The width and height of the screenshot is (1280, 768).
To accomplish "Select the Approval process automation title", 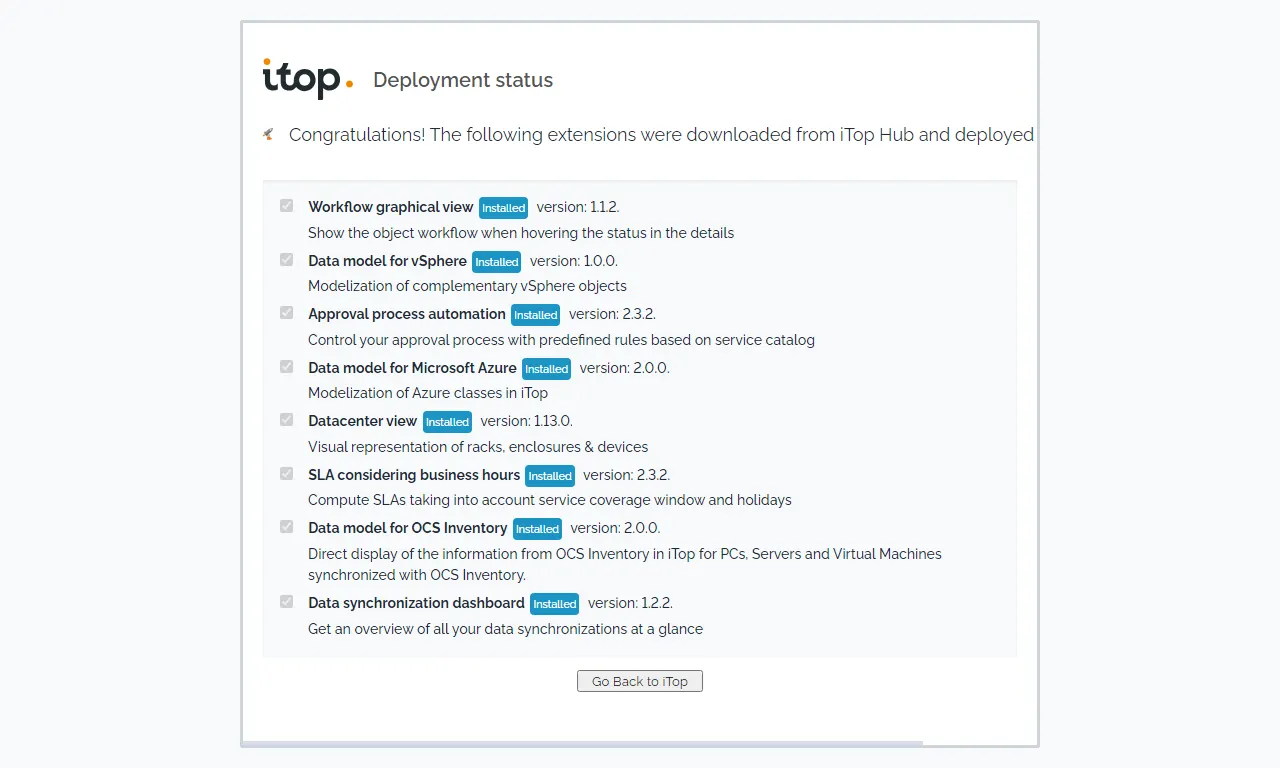I will tap(407, 314).
